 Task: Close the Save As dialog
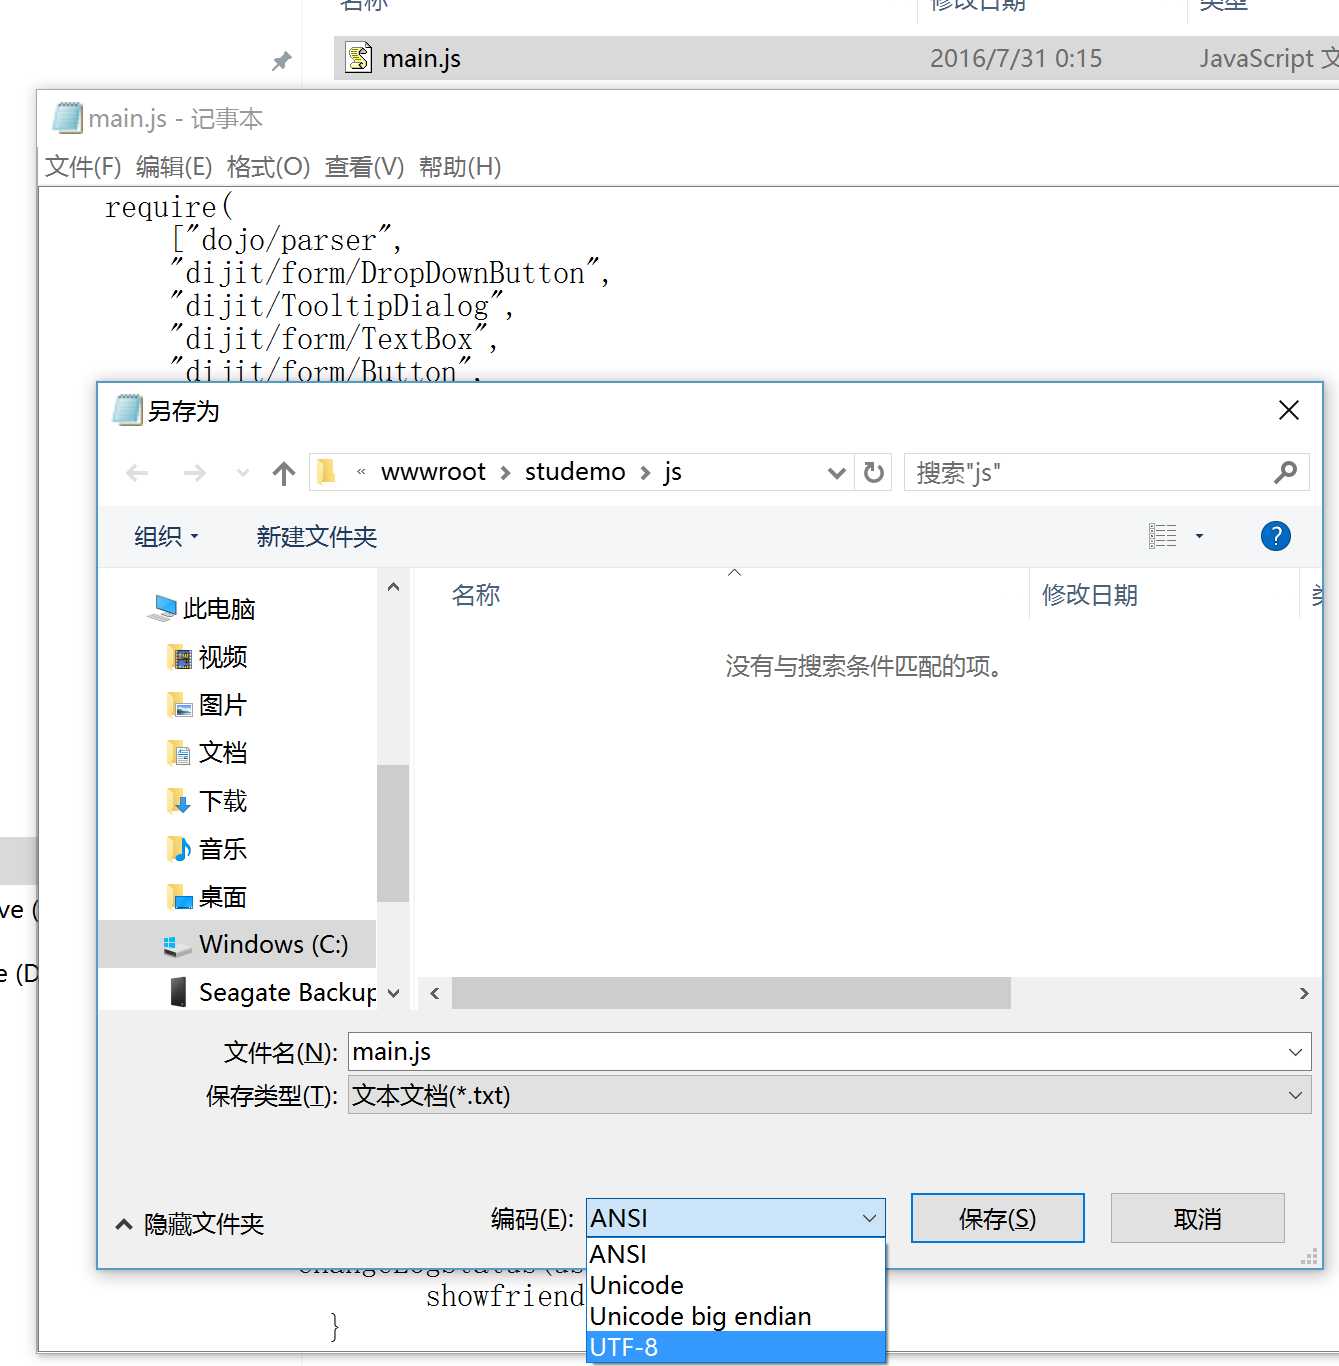click(1289, 410)
